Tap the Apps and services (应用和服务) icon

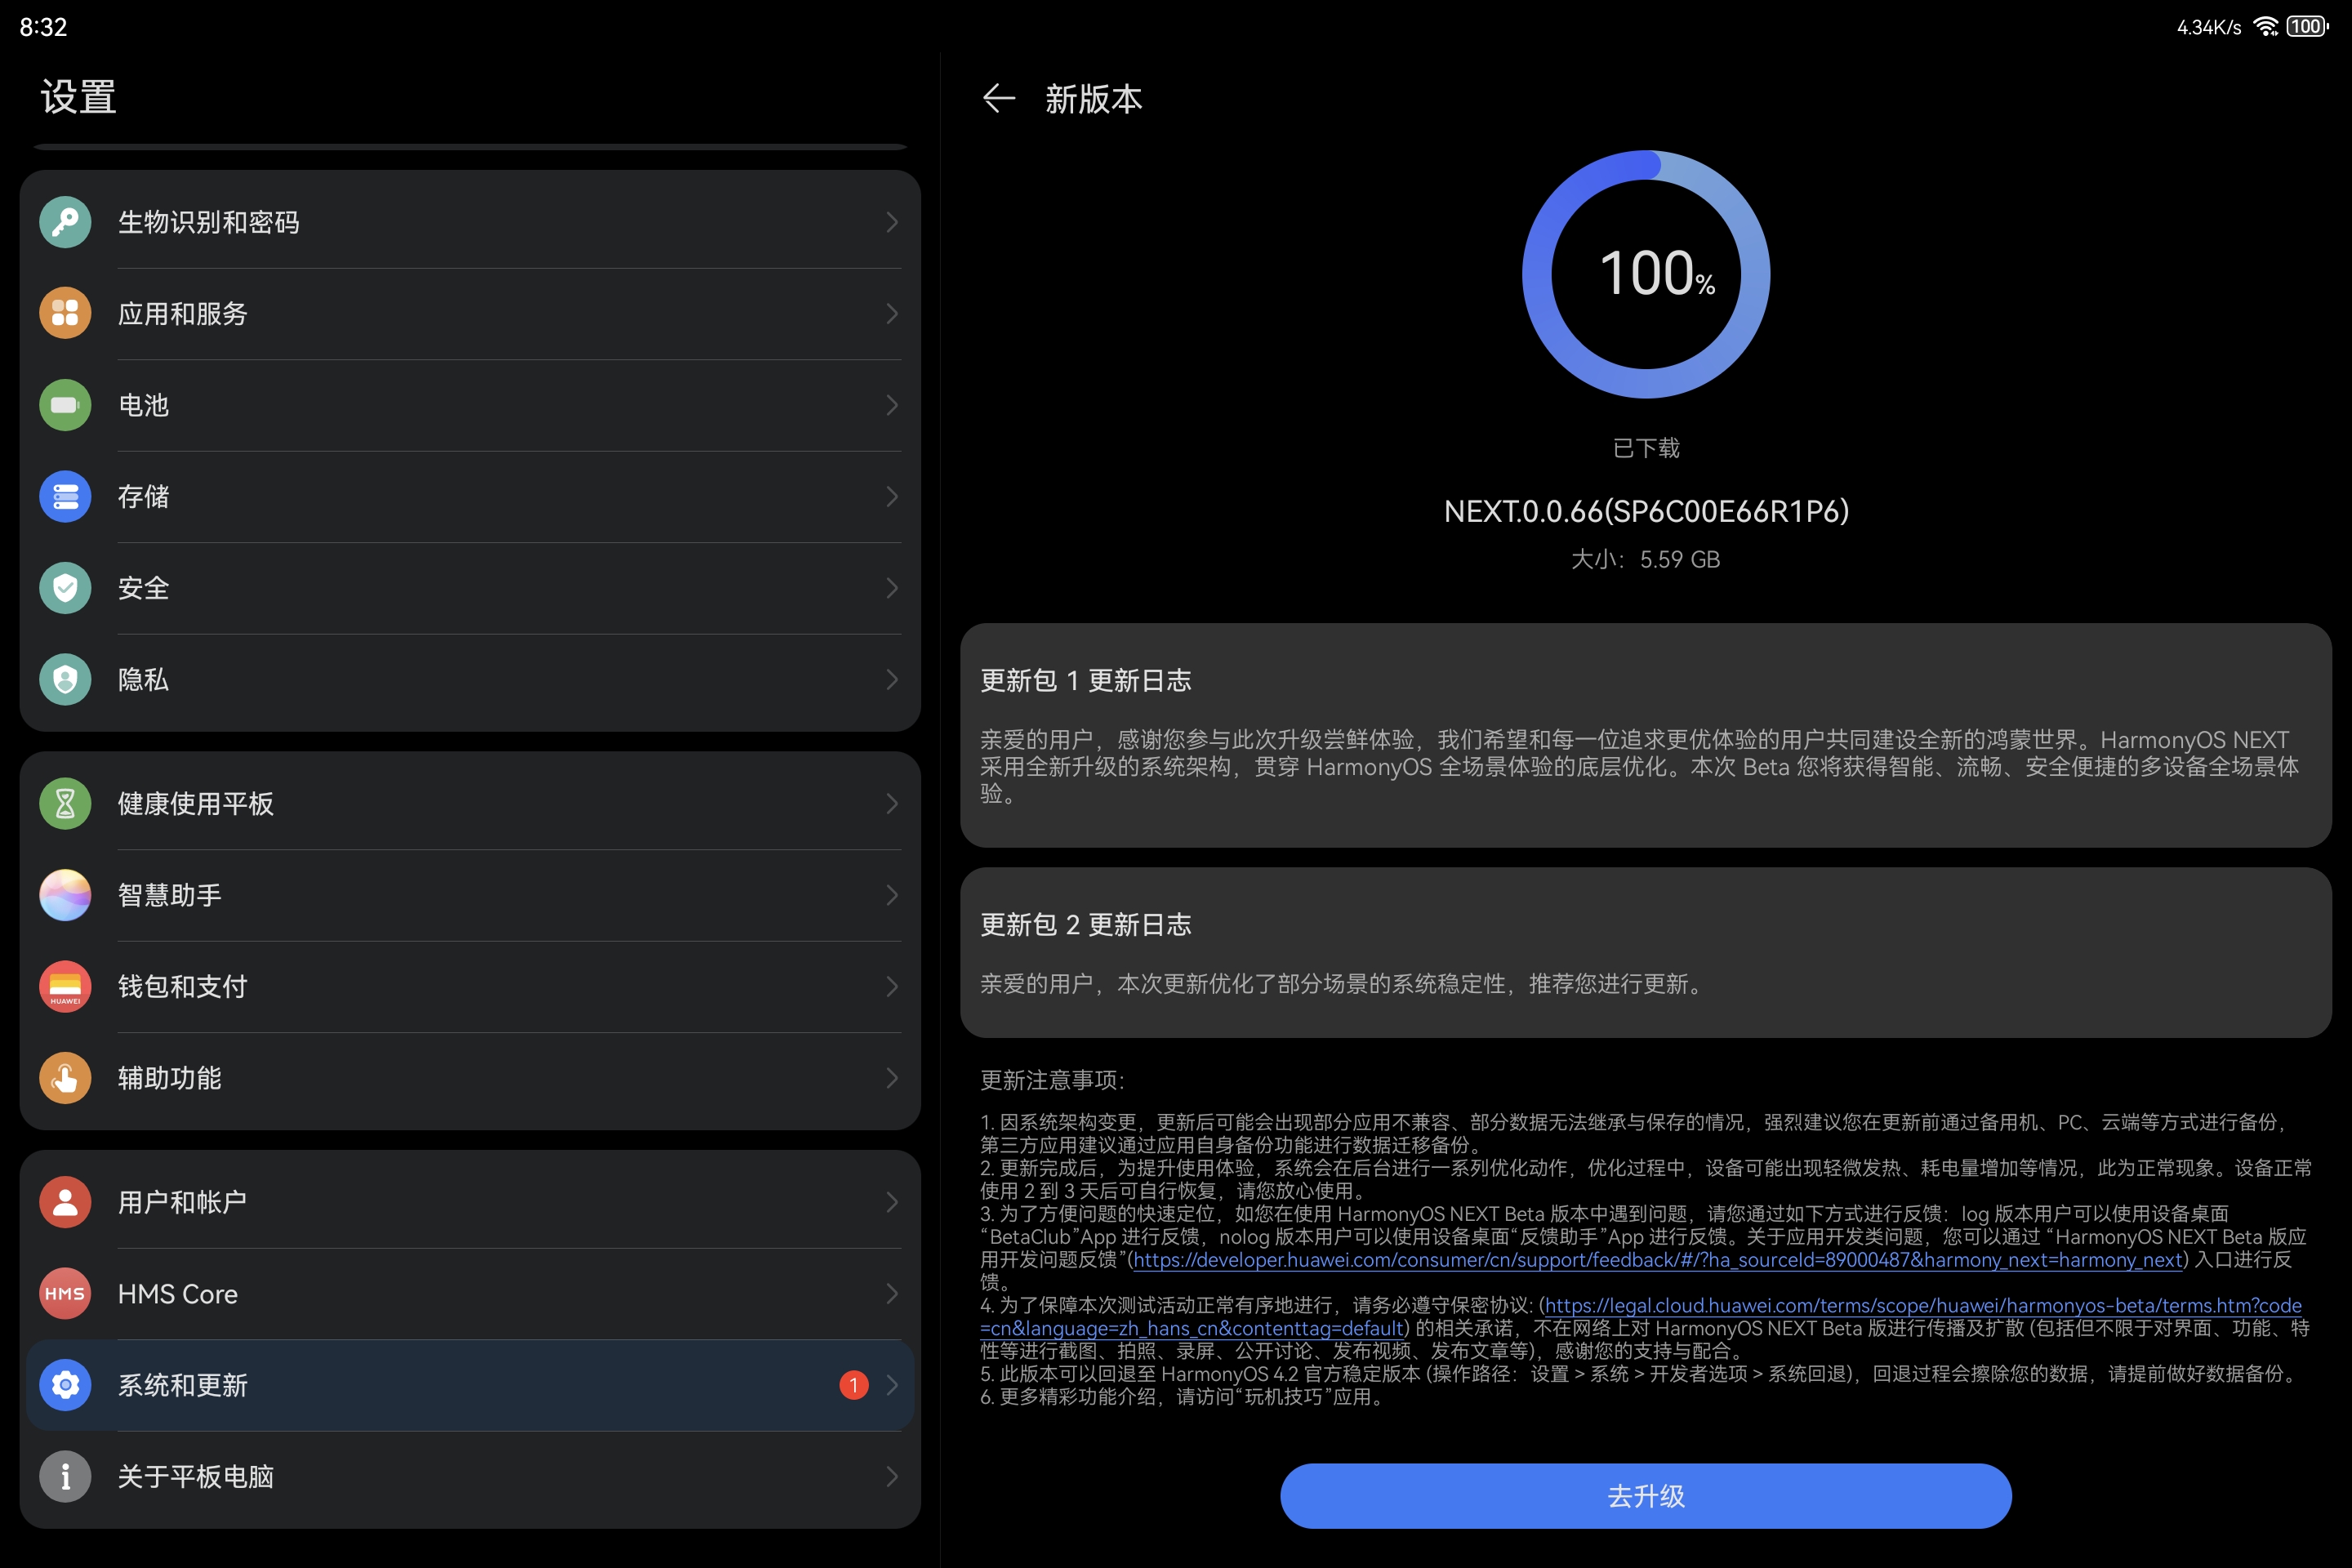click(x=65, y=313)
